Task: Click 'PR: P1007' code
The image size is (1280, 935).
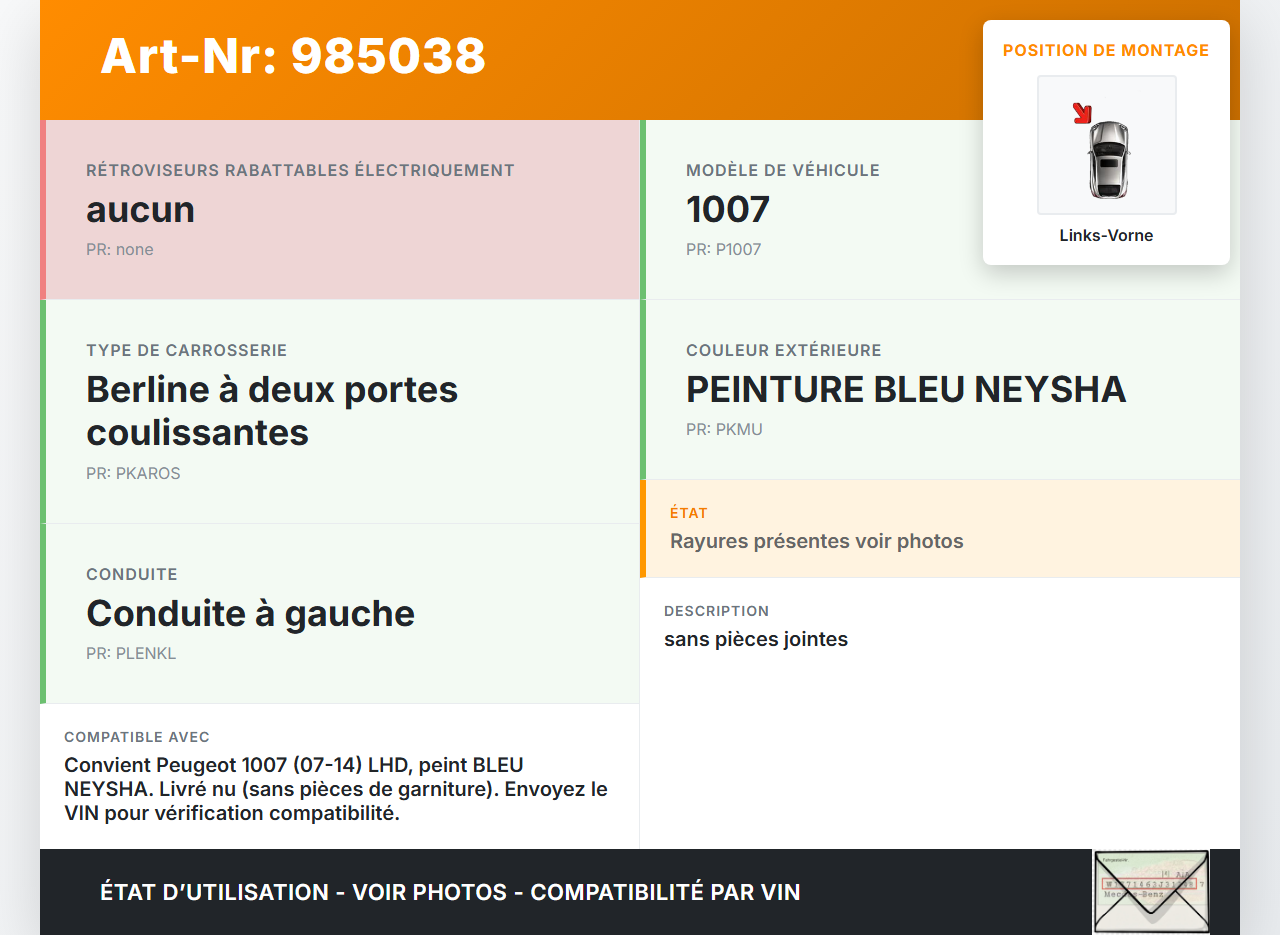Action: point(724,250)
